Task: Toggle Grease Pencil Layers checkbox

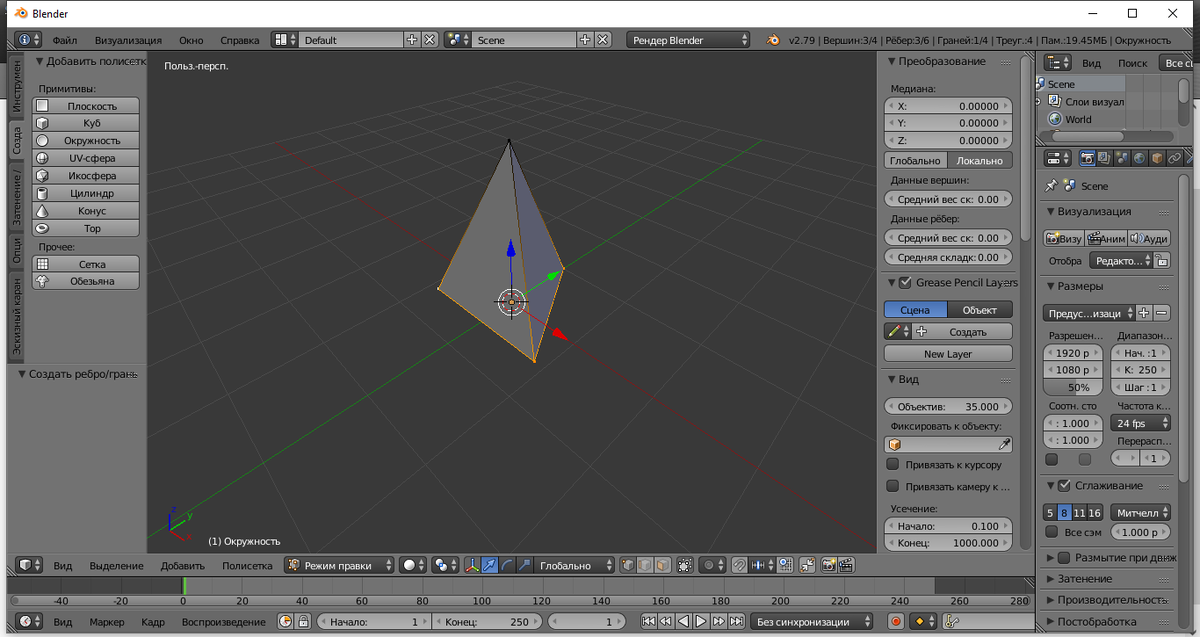Action: (905, 282)
